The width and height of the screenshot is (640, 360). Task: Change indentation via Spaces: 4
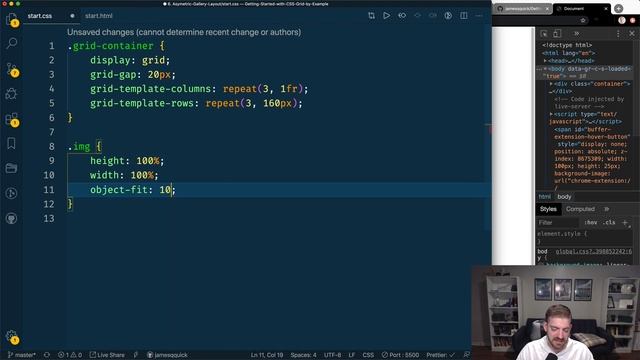303,355
